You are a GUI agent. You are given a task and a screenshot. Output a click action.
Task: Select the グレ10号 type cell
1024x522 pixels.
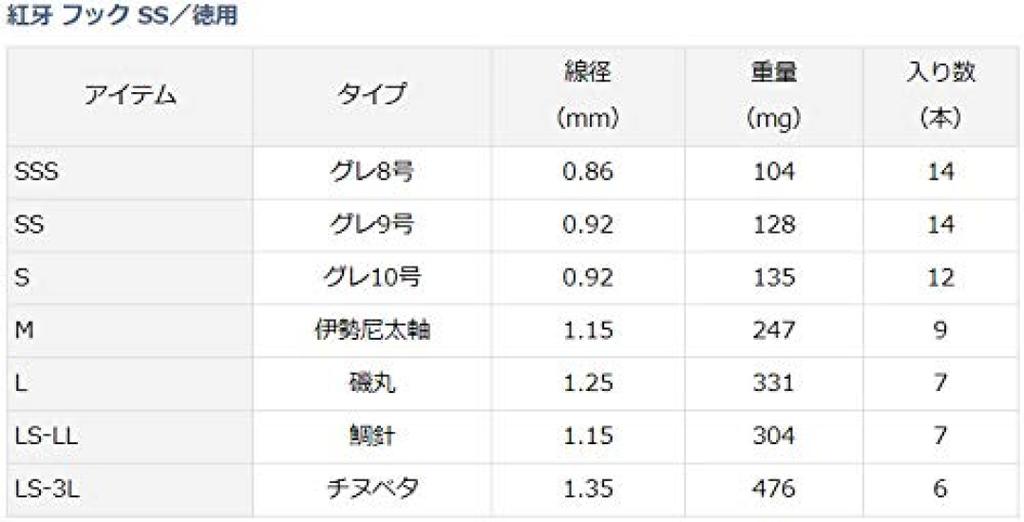click(x=372, y=278)
